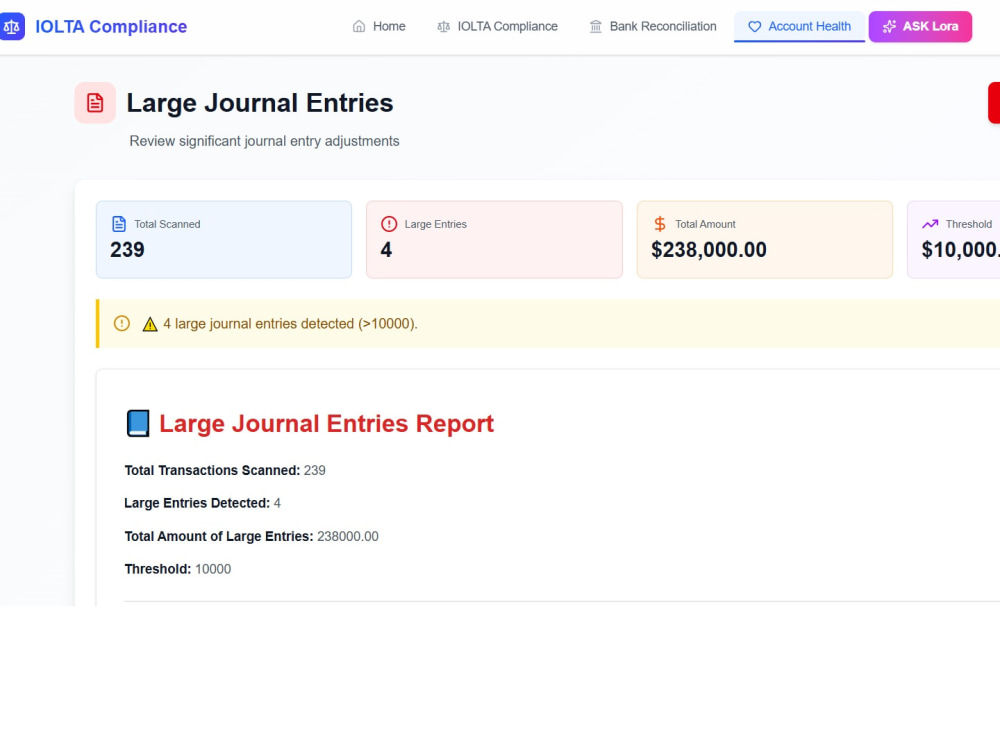Click the Total Scanned document icon

pos(119,224)
